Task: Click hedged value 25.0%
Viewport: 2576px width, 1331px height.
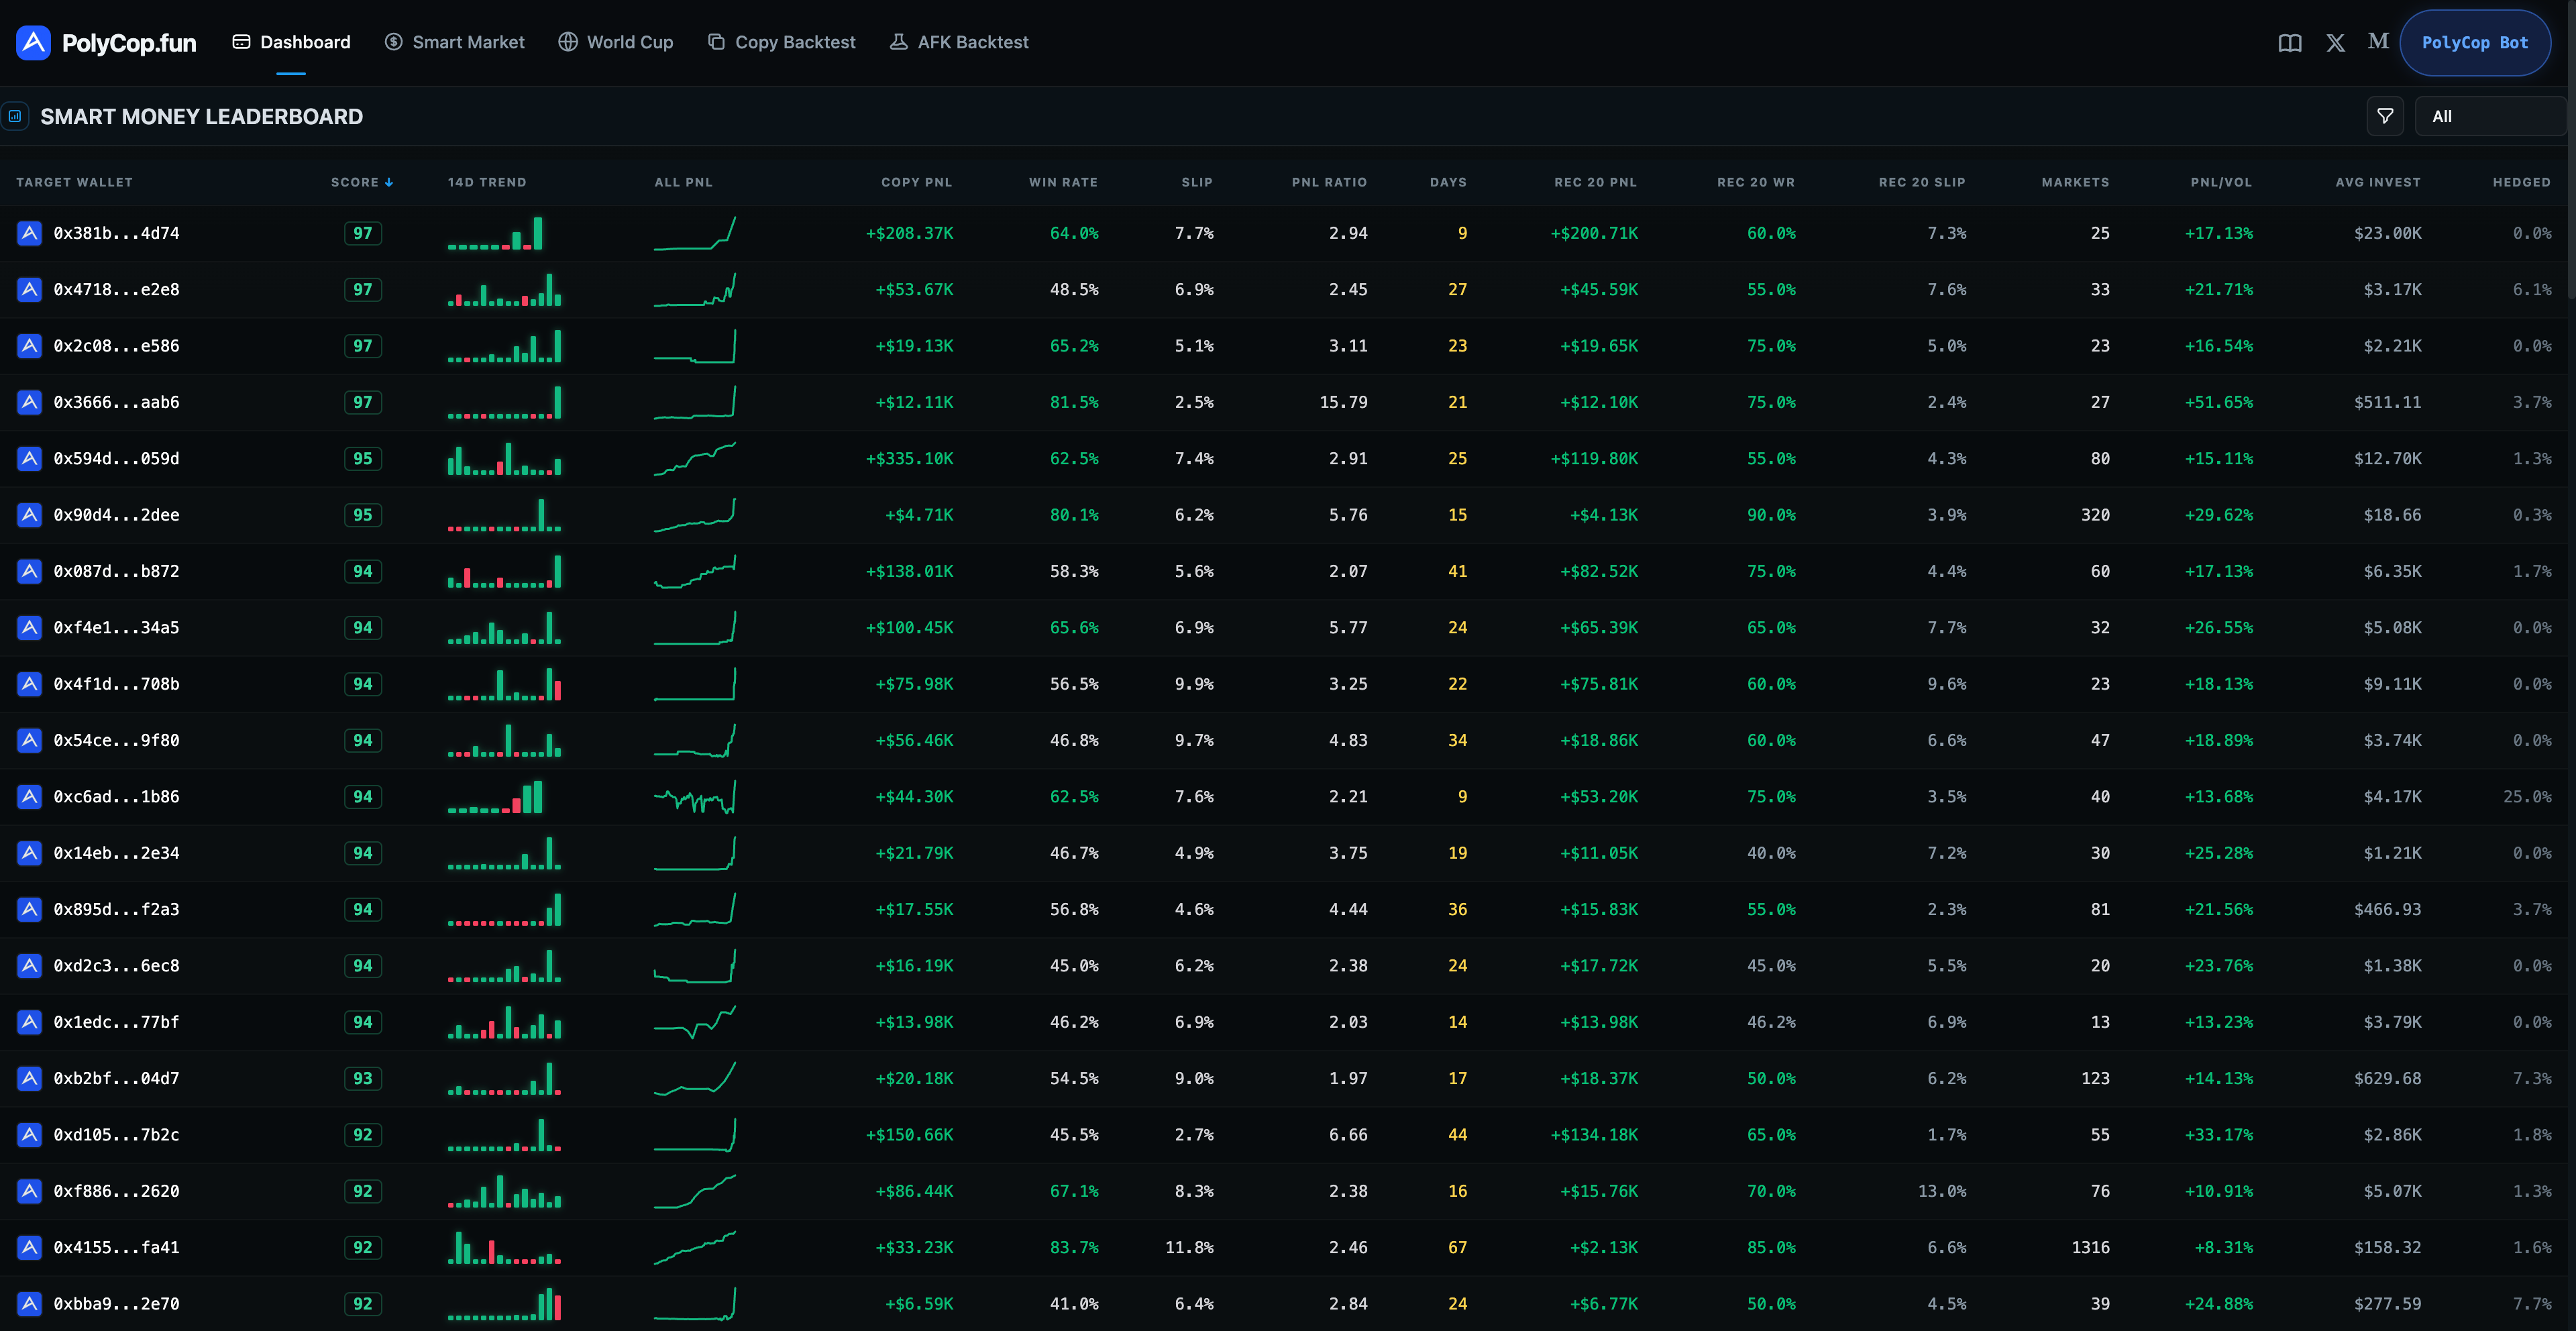Action: coord(2527,796)
